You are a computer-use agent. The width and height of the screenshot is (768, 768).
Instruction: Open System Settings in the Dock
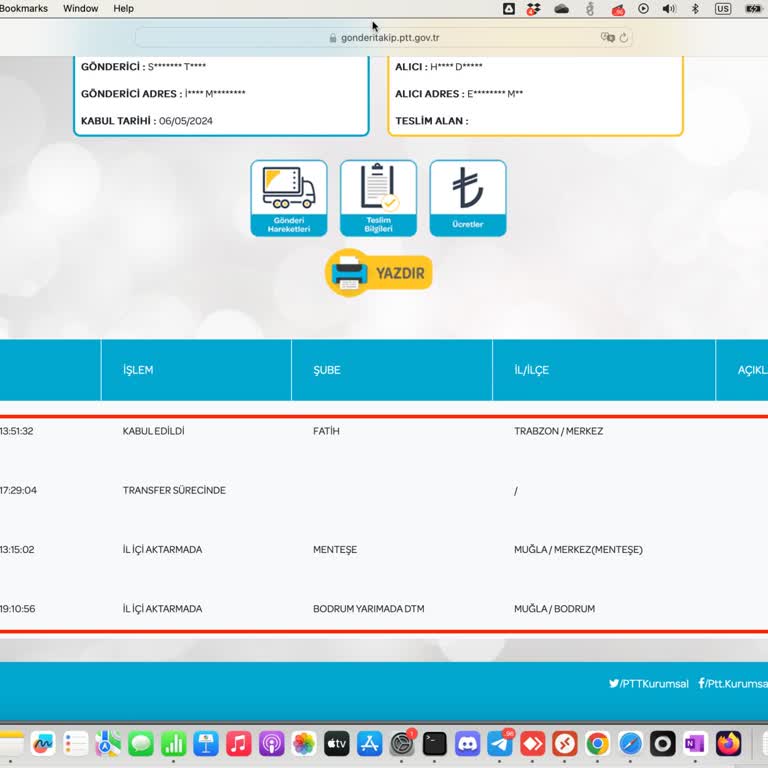coord(402,744)
